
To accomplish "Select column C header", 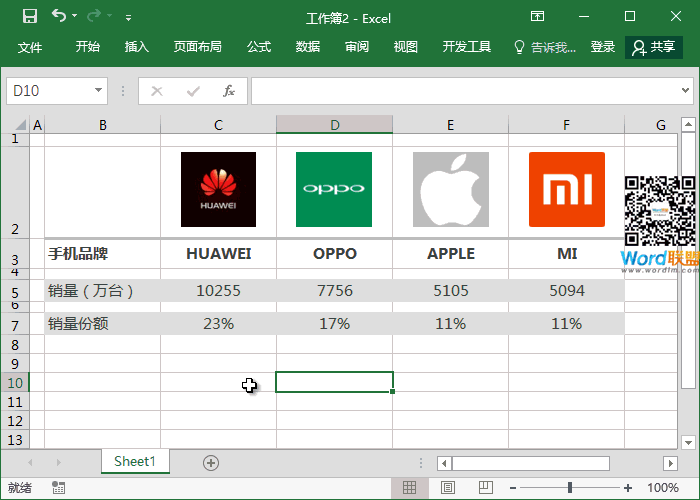I will pos(218,125).
